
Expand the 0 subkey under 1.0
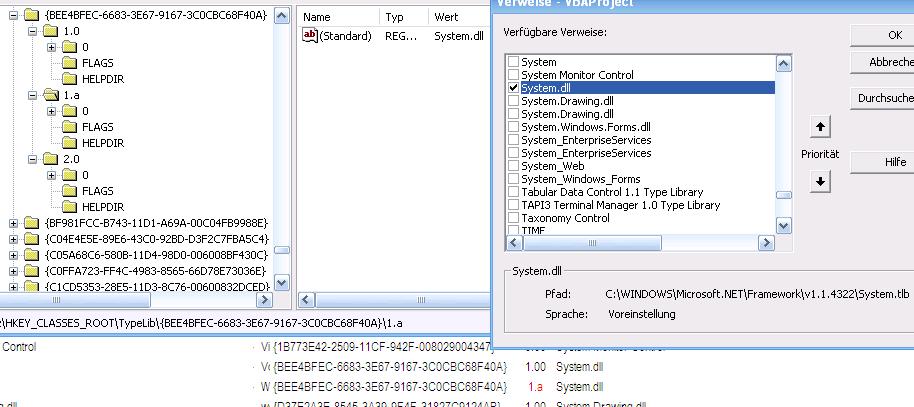click(52, 47)
